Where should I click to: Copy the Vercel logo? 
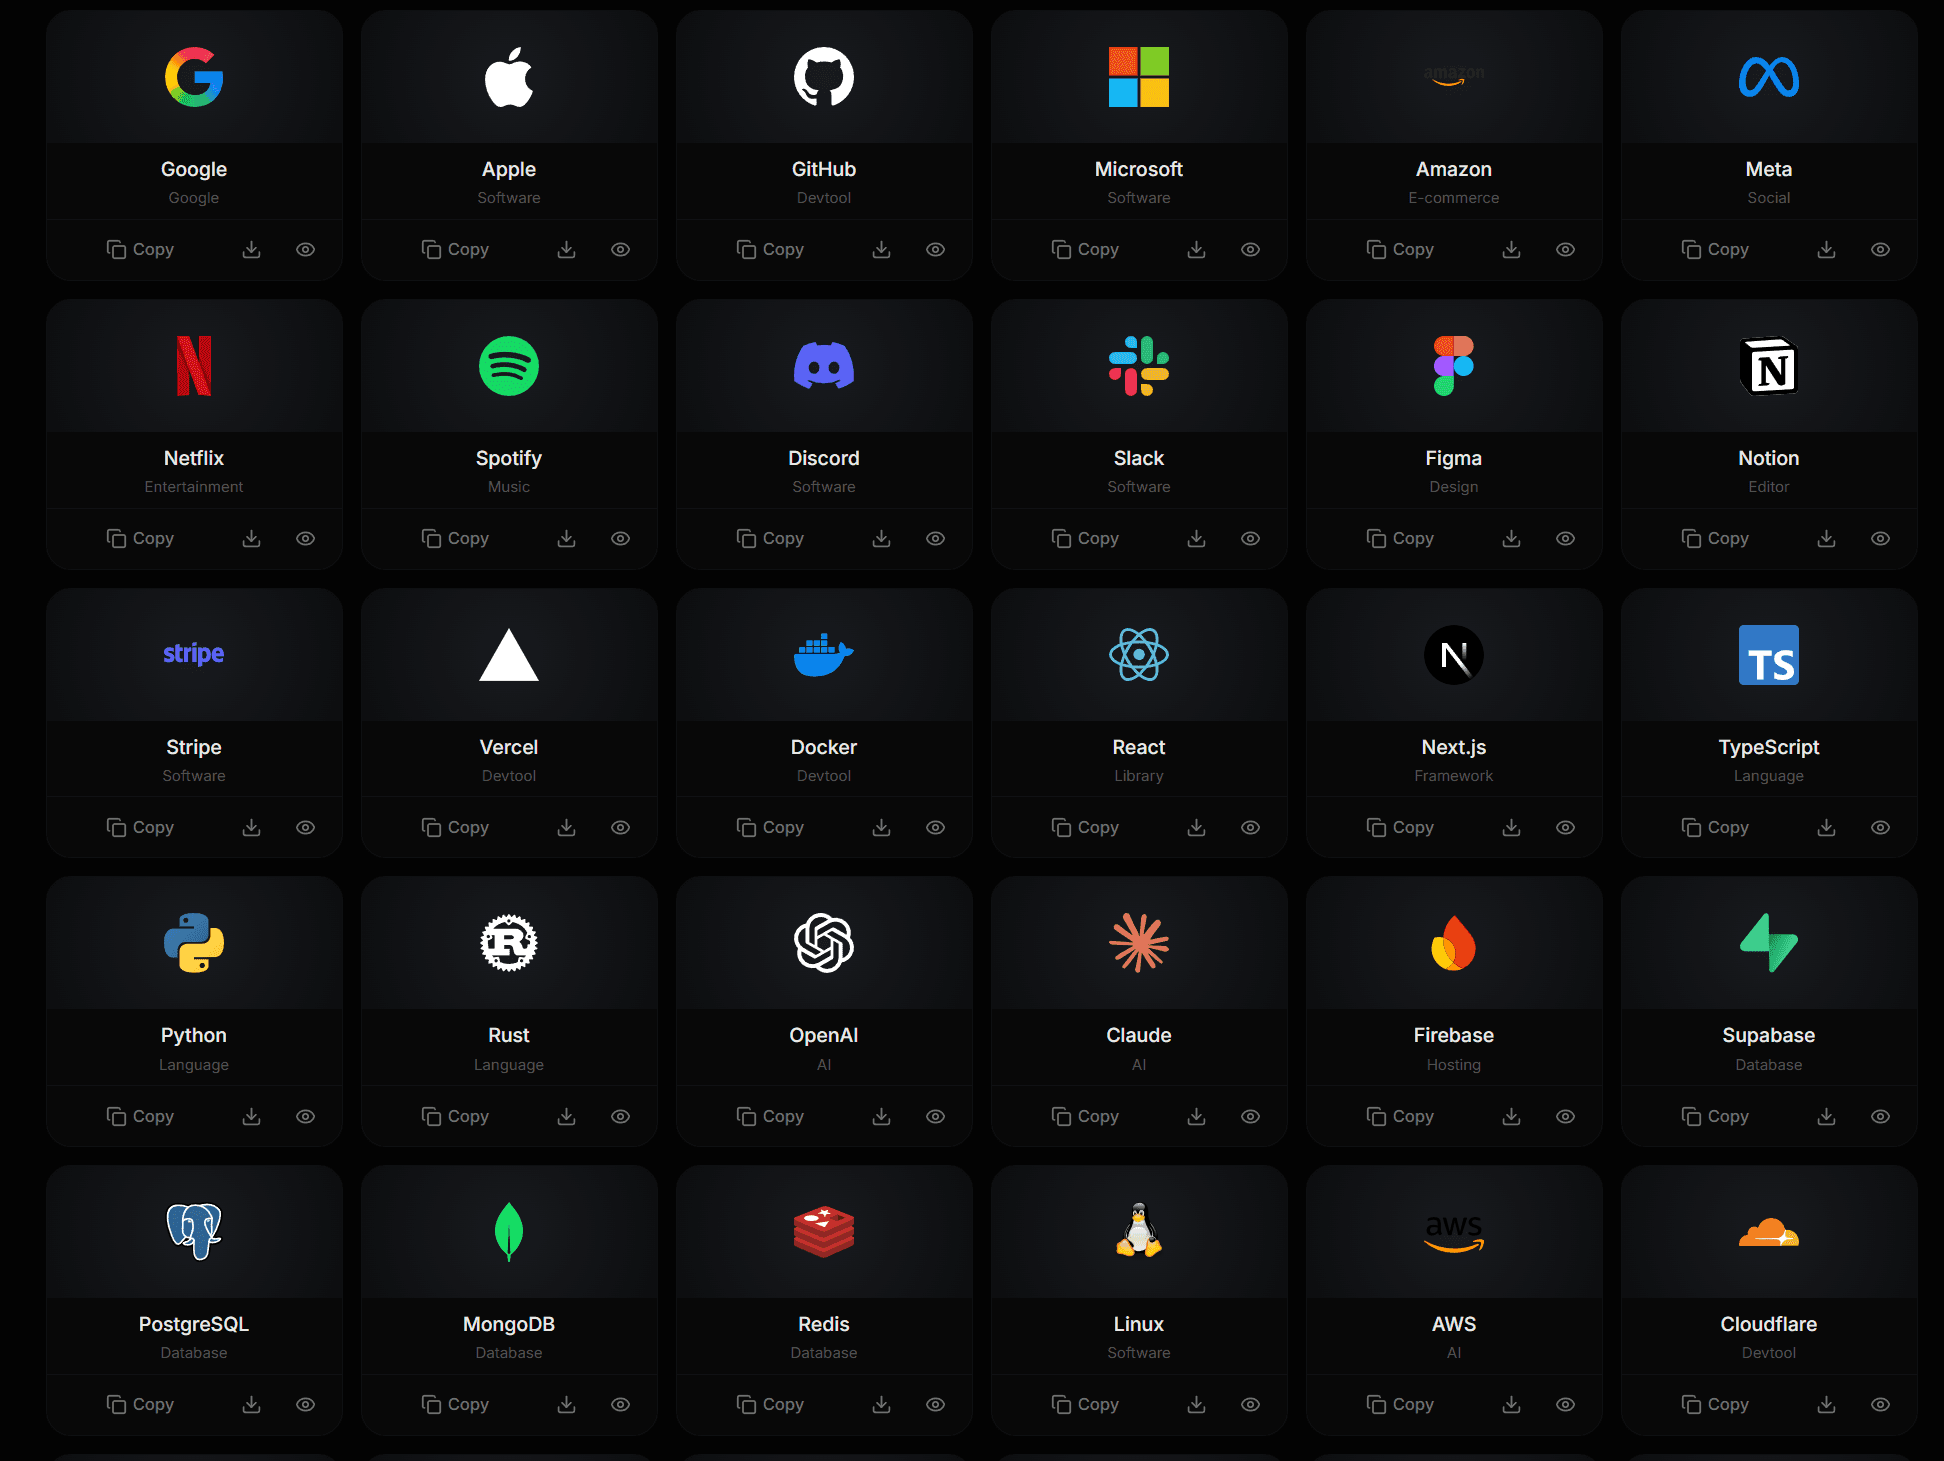pos(455,828)
